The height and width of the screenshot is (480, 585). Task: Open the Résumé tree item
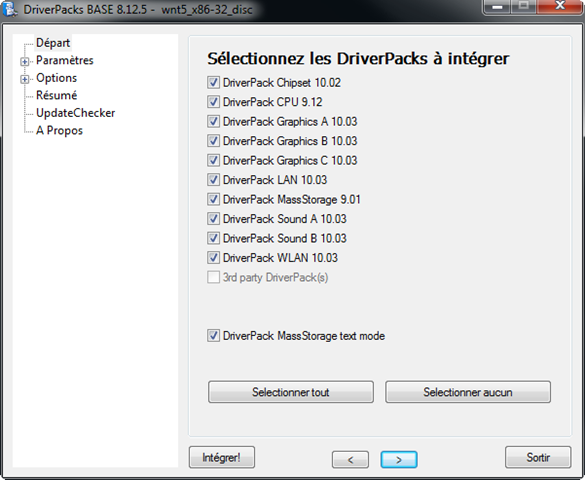pos(57,95)
